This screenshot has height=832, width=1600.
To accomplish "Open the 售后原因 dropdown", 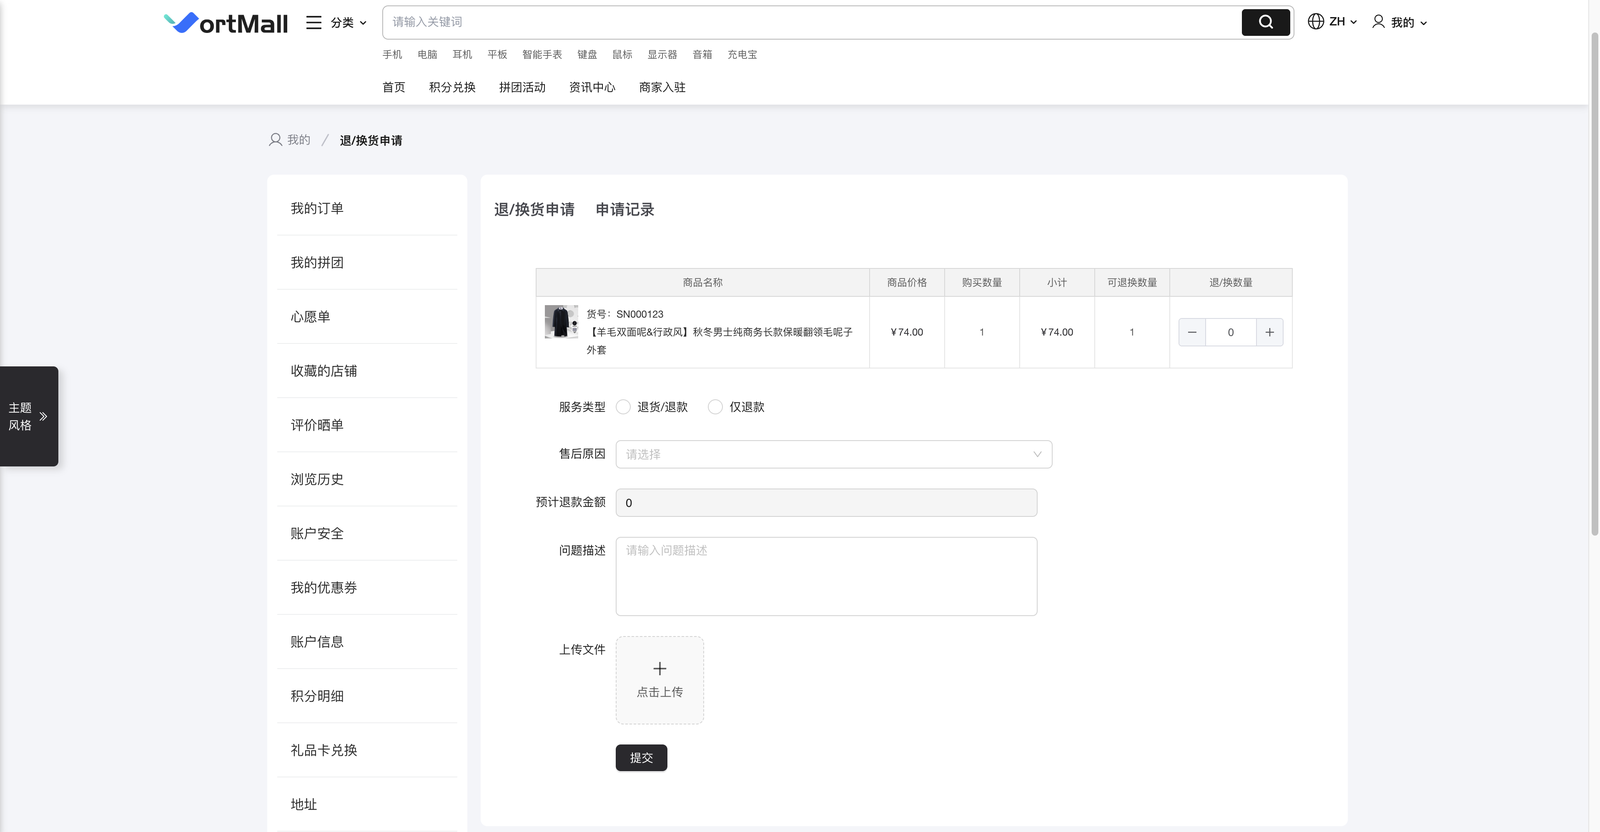I will point(833,454).
